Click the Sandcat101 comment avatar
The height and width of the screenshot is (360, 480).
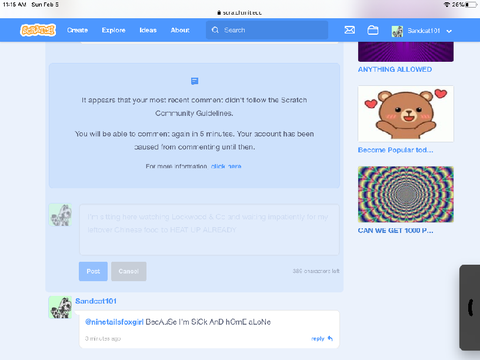tap(60, 307)
